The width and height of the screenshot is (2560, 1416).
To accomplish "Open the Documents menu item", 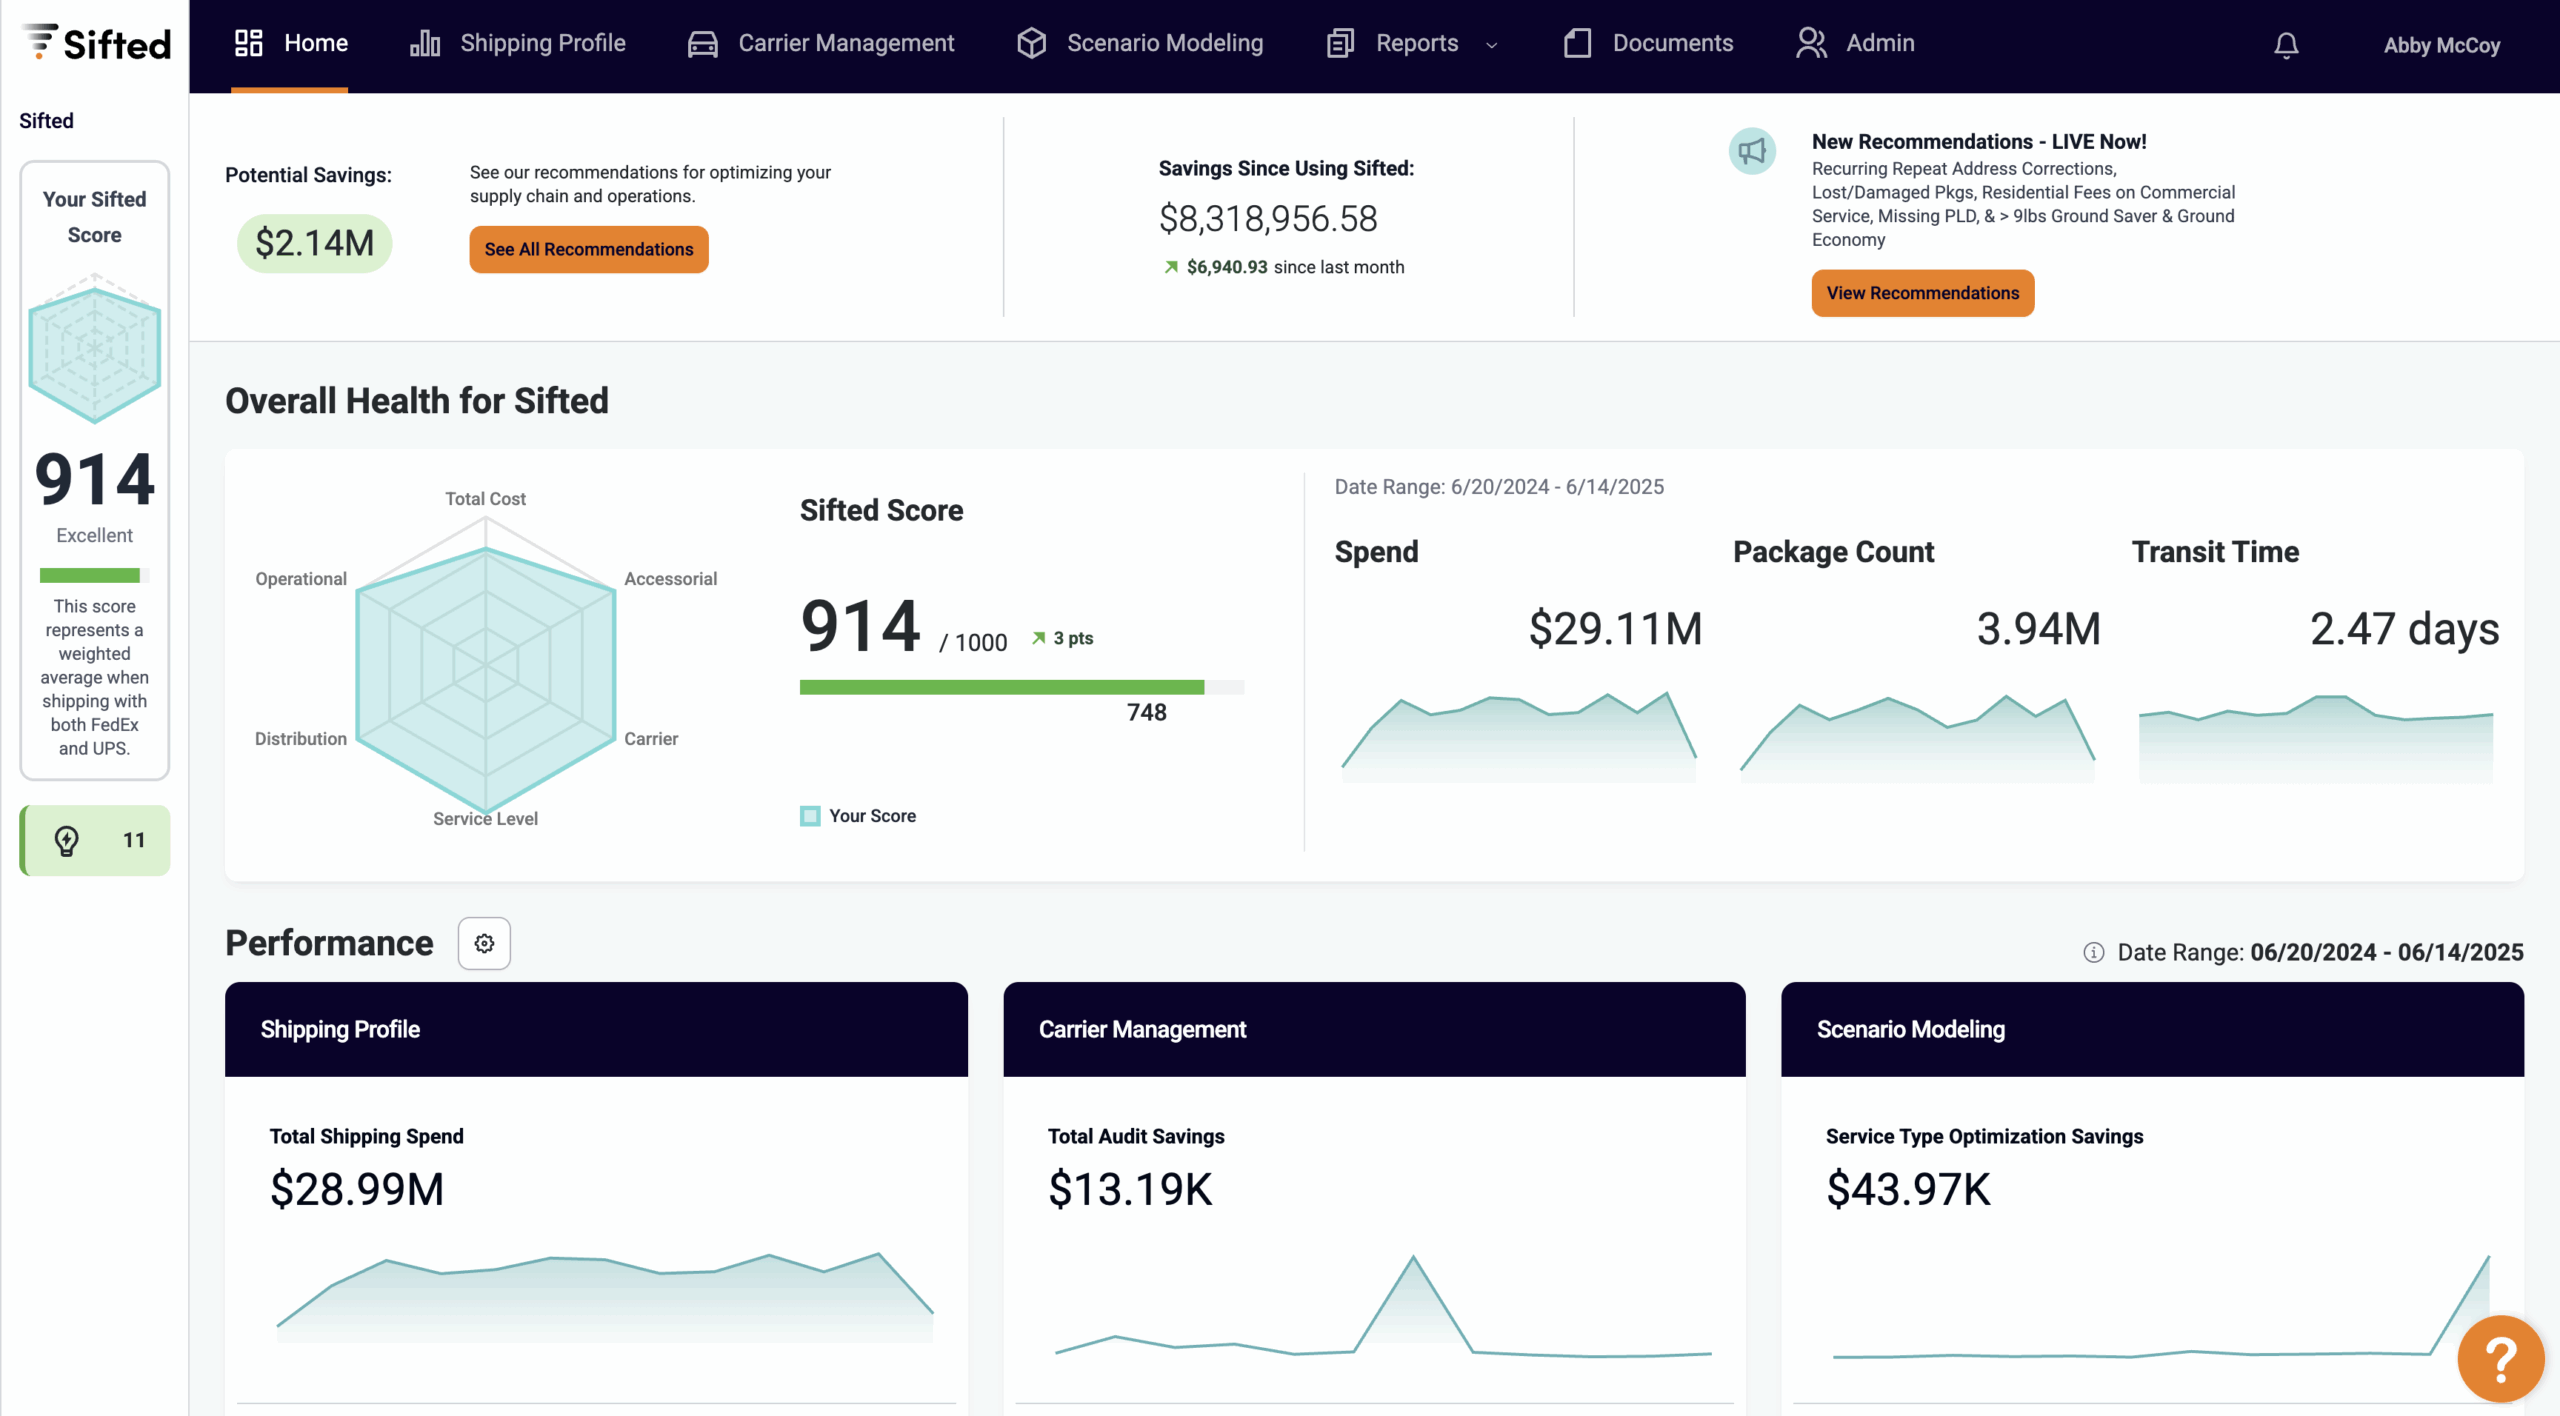I will (1648, 43).
